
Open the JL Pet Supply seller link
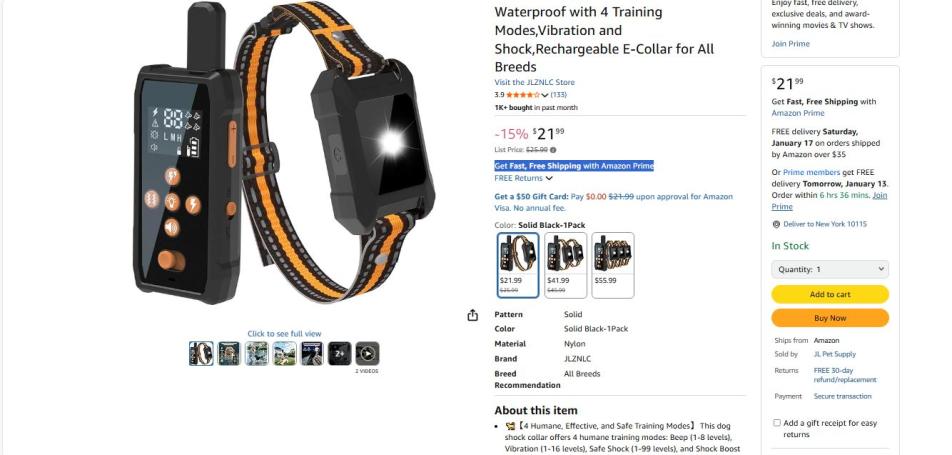(834, 354)
